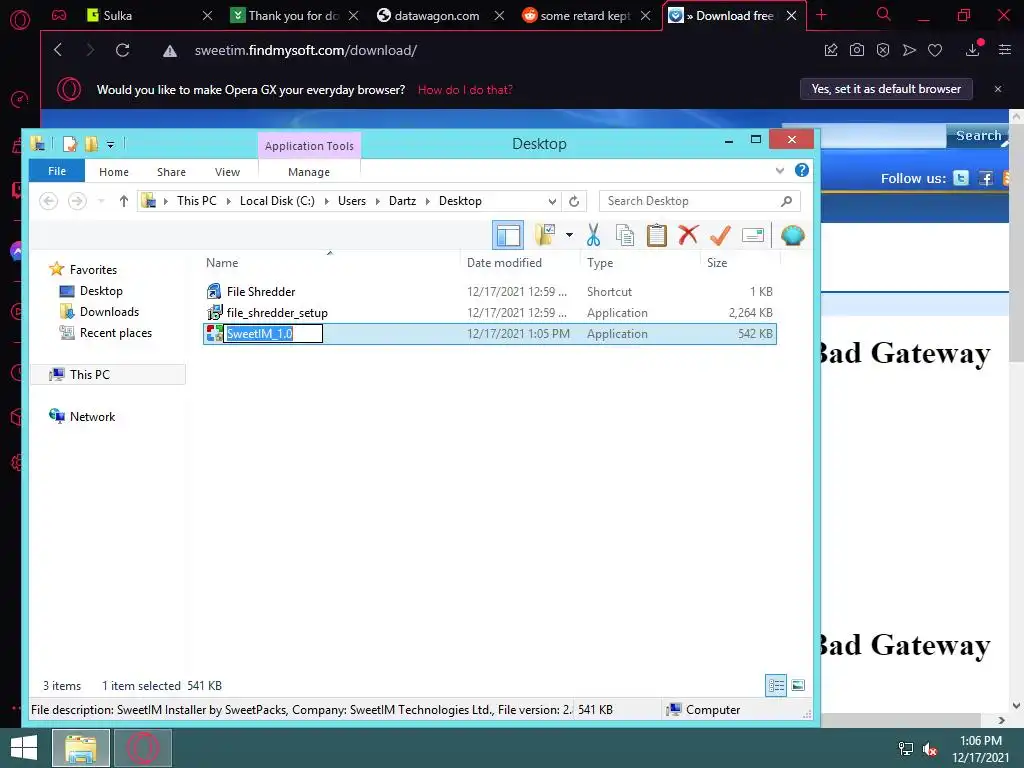
Task: Open the View ribbon tab
Action: pos(227,172)
